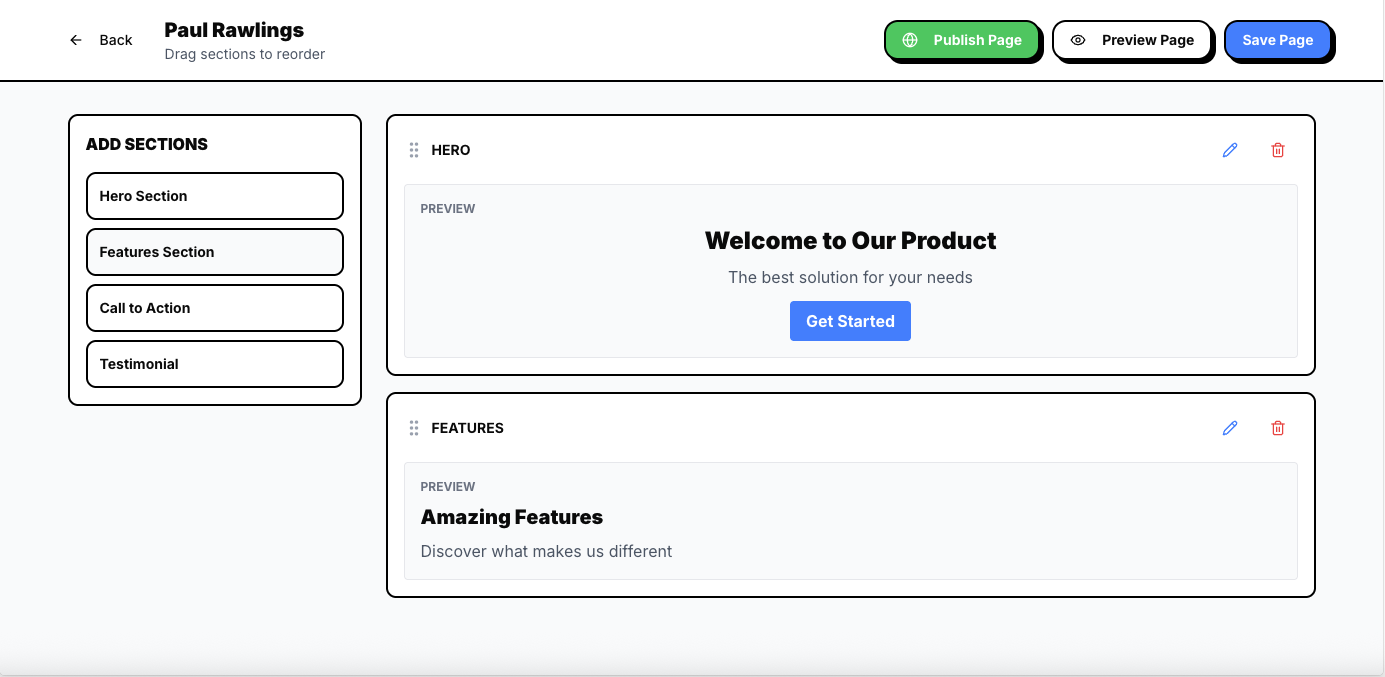Click the Features section drag handle
1385x677 pixels.
(414, 428)
